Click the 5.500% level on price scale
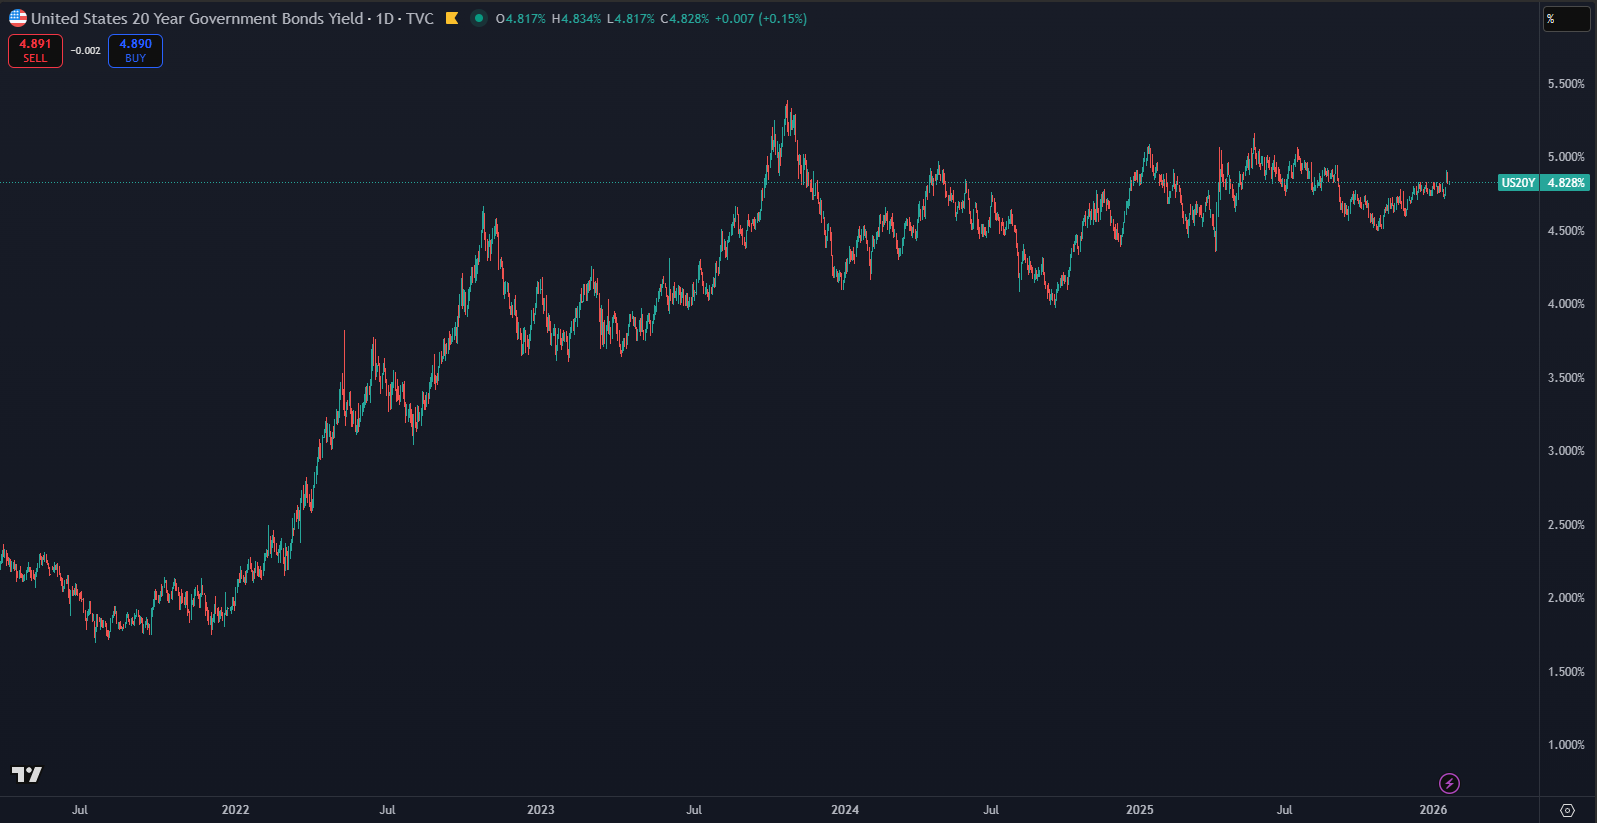The width and height of the screenshot is (1597, 823). point(1565,84)
